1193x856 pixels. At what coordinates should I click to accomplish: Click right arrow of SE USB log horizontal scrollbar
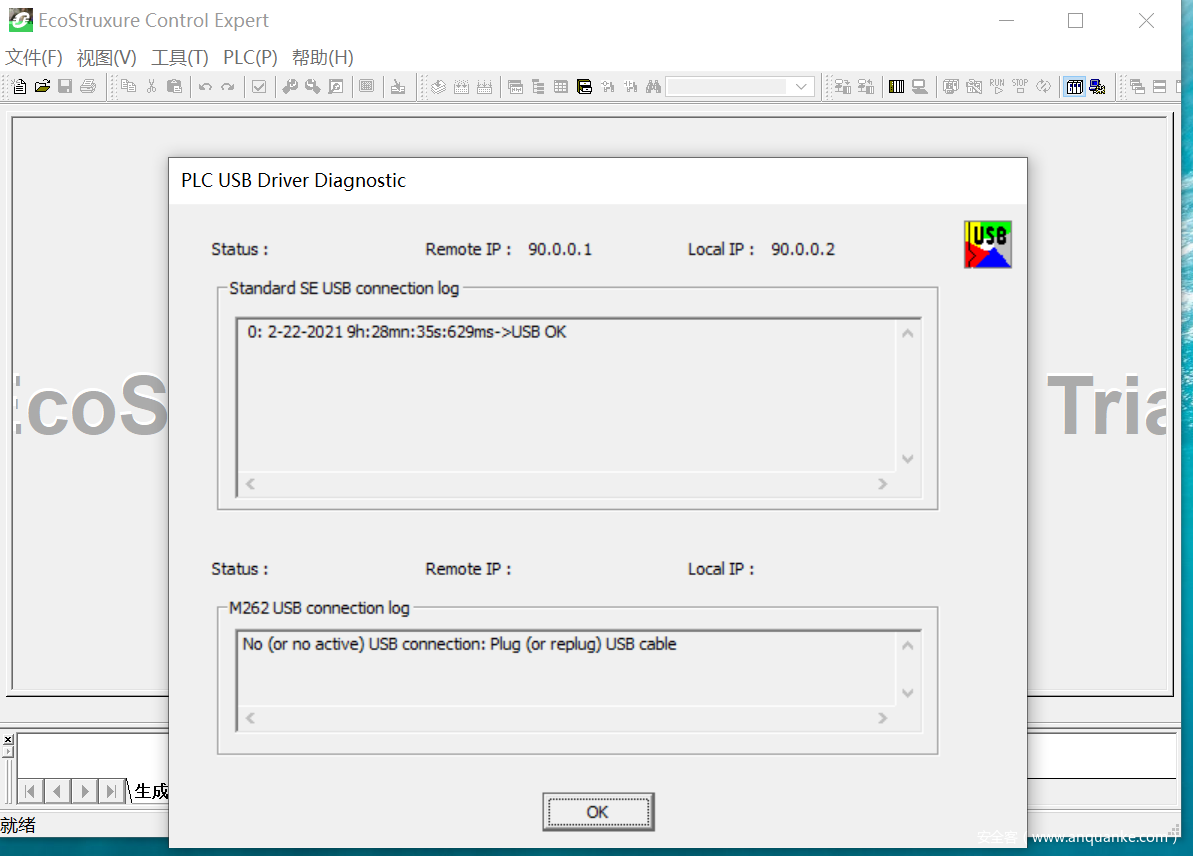(883, 484)
